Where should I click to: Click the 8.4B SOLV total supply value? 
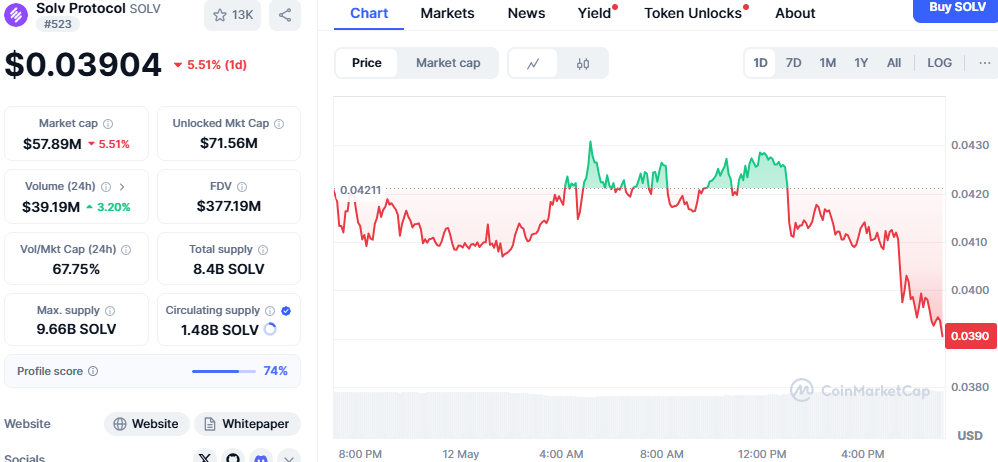click(228, 269)
